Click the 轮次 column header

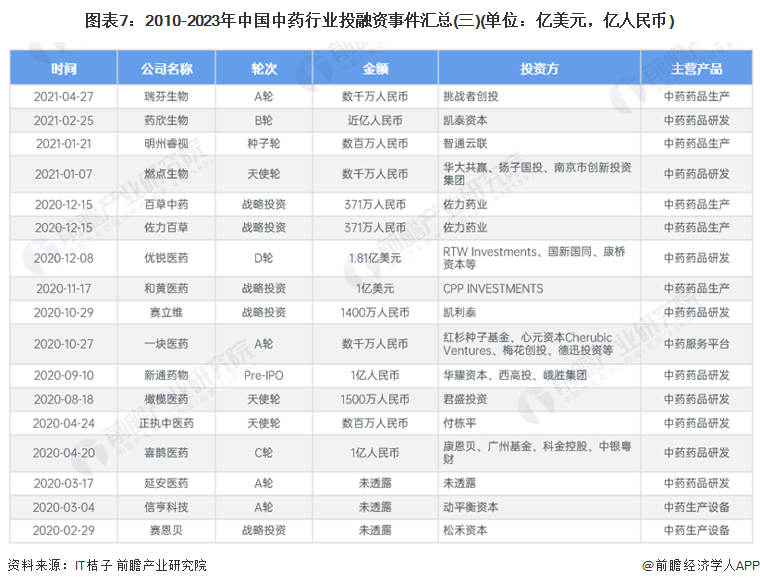pyautogui.click(x=264, y=68)
